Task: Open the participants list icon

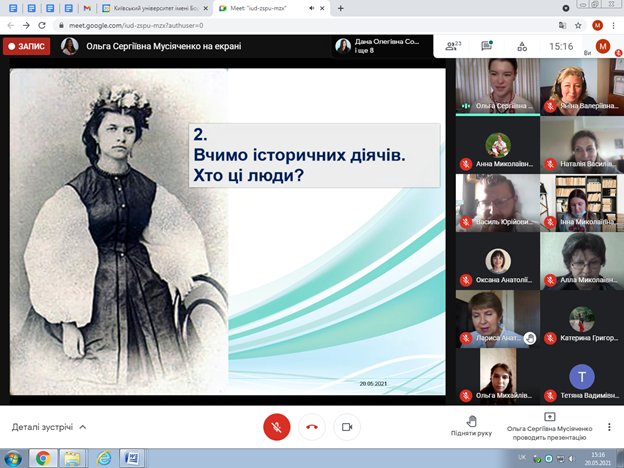Action: 452,46
